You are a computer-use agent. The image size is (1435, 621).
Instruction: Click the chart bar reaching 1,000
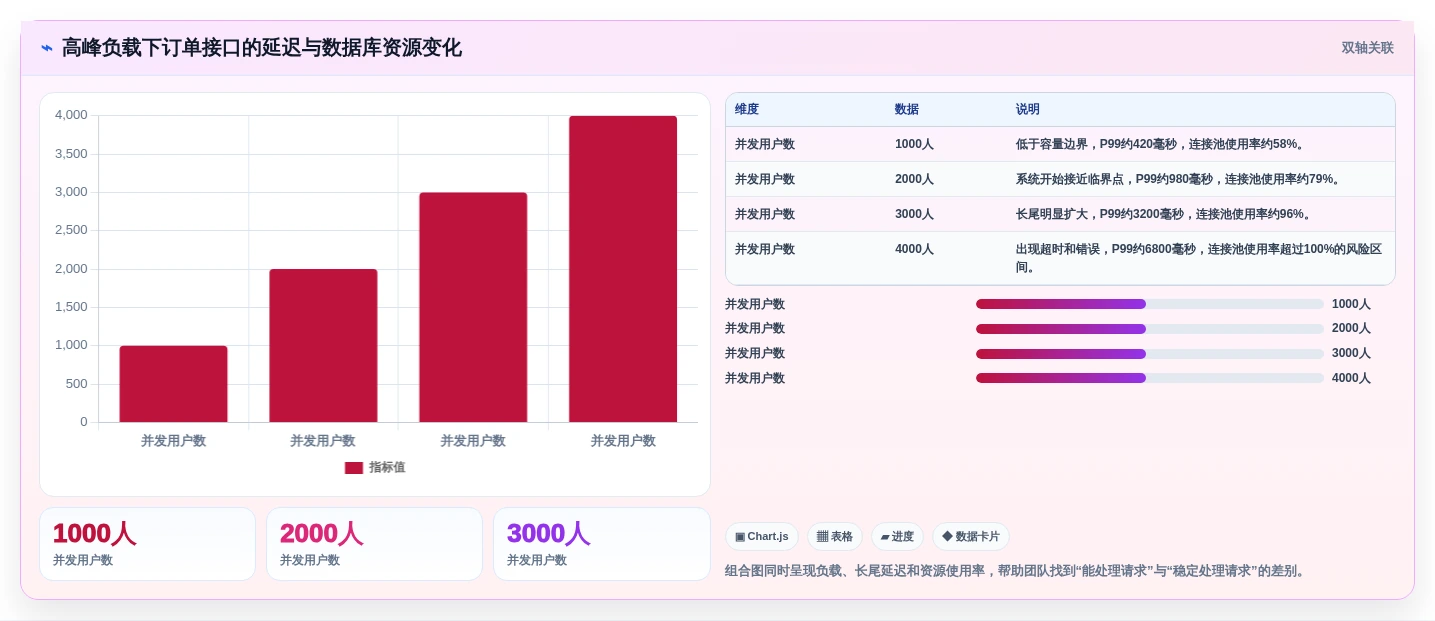tap(174, 384)
